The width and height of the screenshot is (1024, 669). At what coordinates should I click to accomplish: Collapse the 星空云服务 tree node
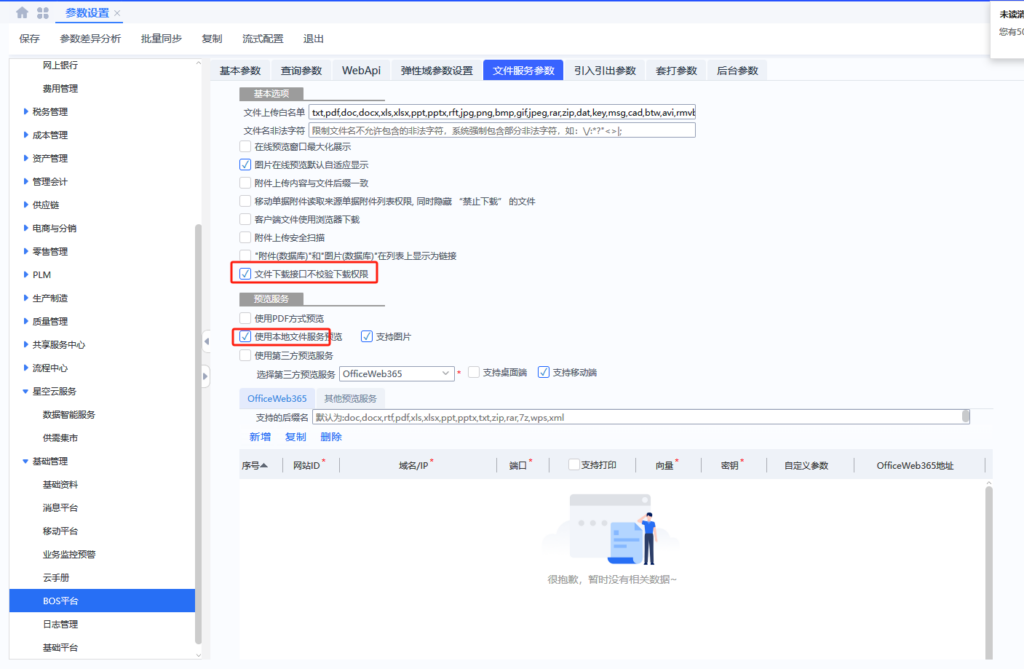point(26,391)
